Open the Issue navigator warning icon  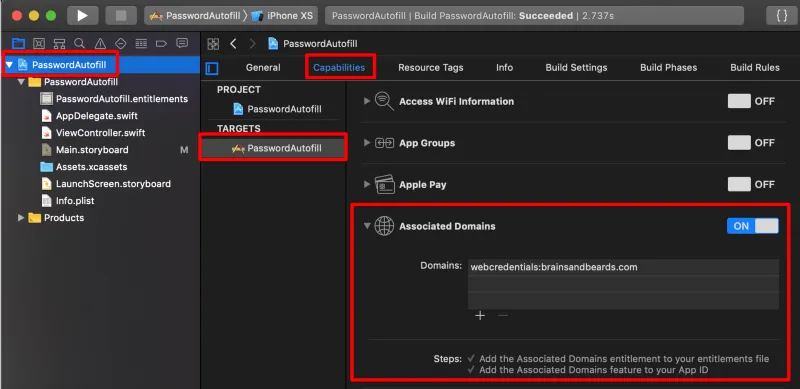tap(100, 43)
